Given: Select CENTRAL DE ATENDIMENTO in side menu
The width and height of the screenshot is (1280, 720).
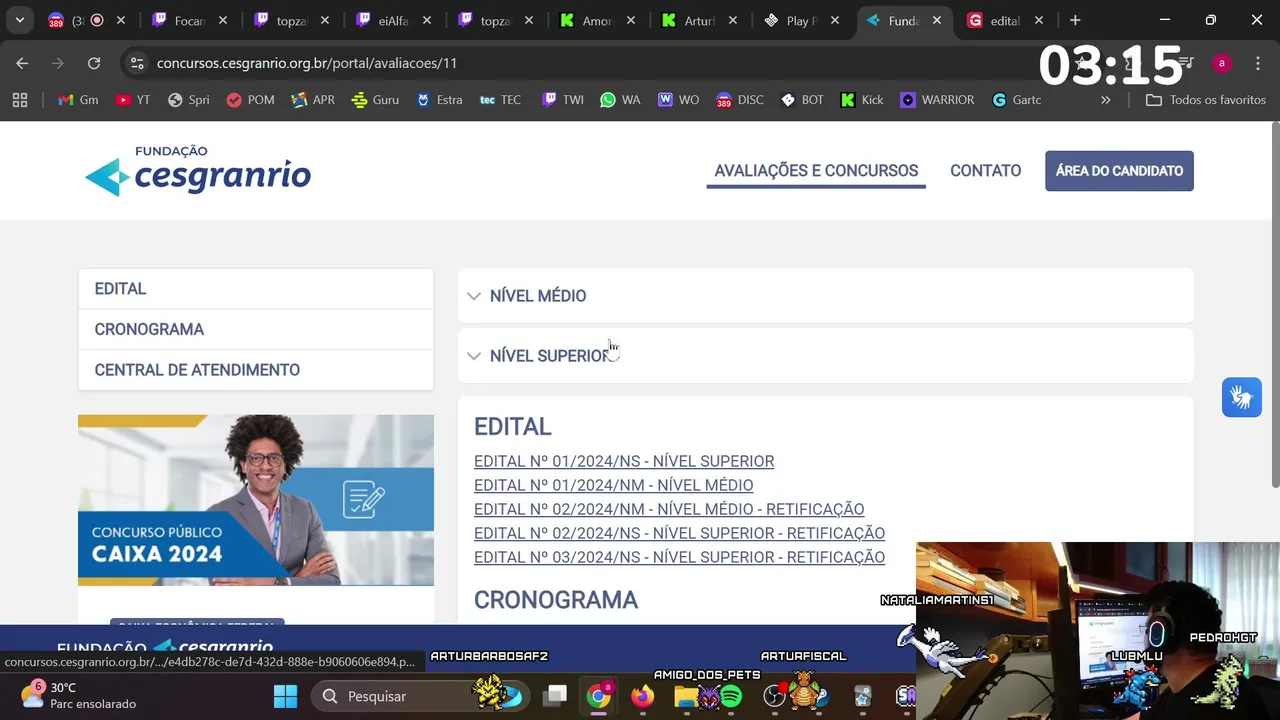Looking at the screenshot, I should (256, 370).
